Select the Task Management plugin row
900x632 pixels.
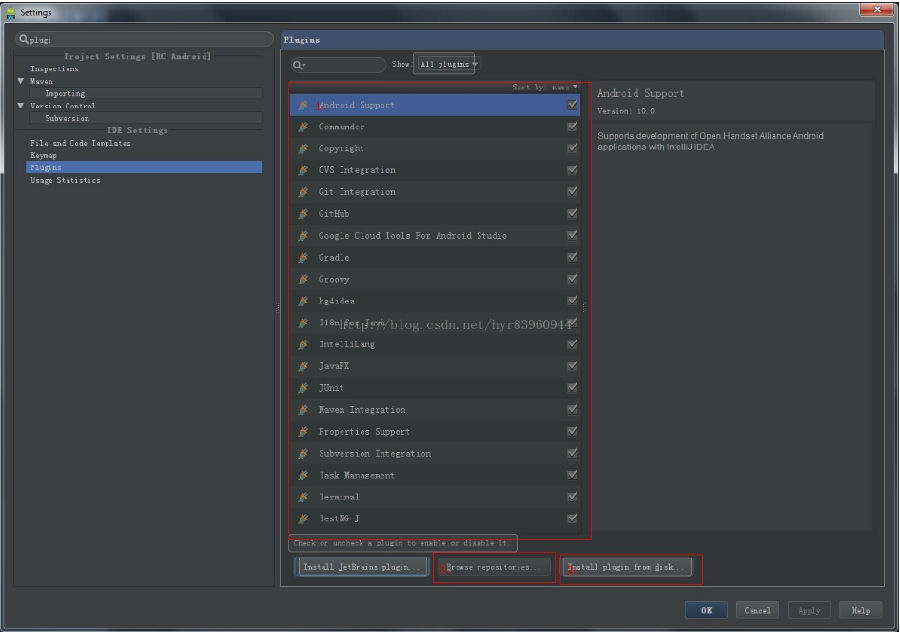[x=435, y=475]
